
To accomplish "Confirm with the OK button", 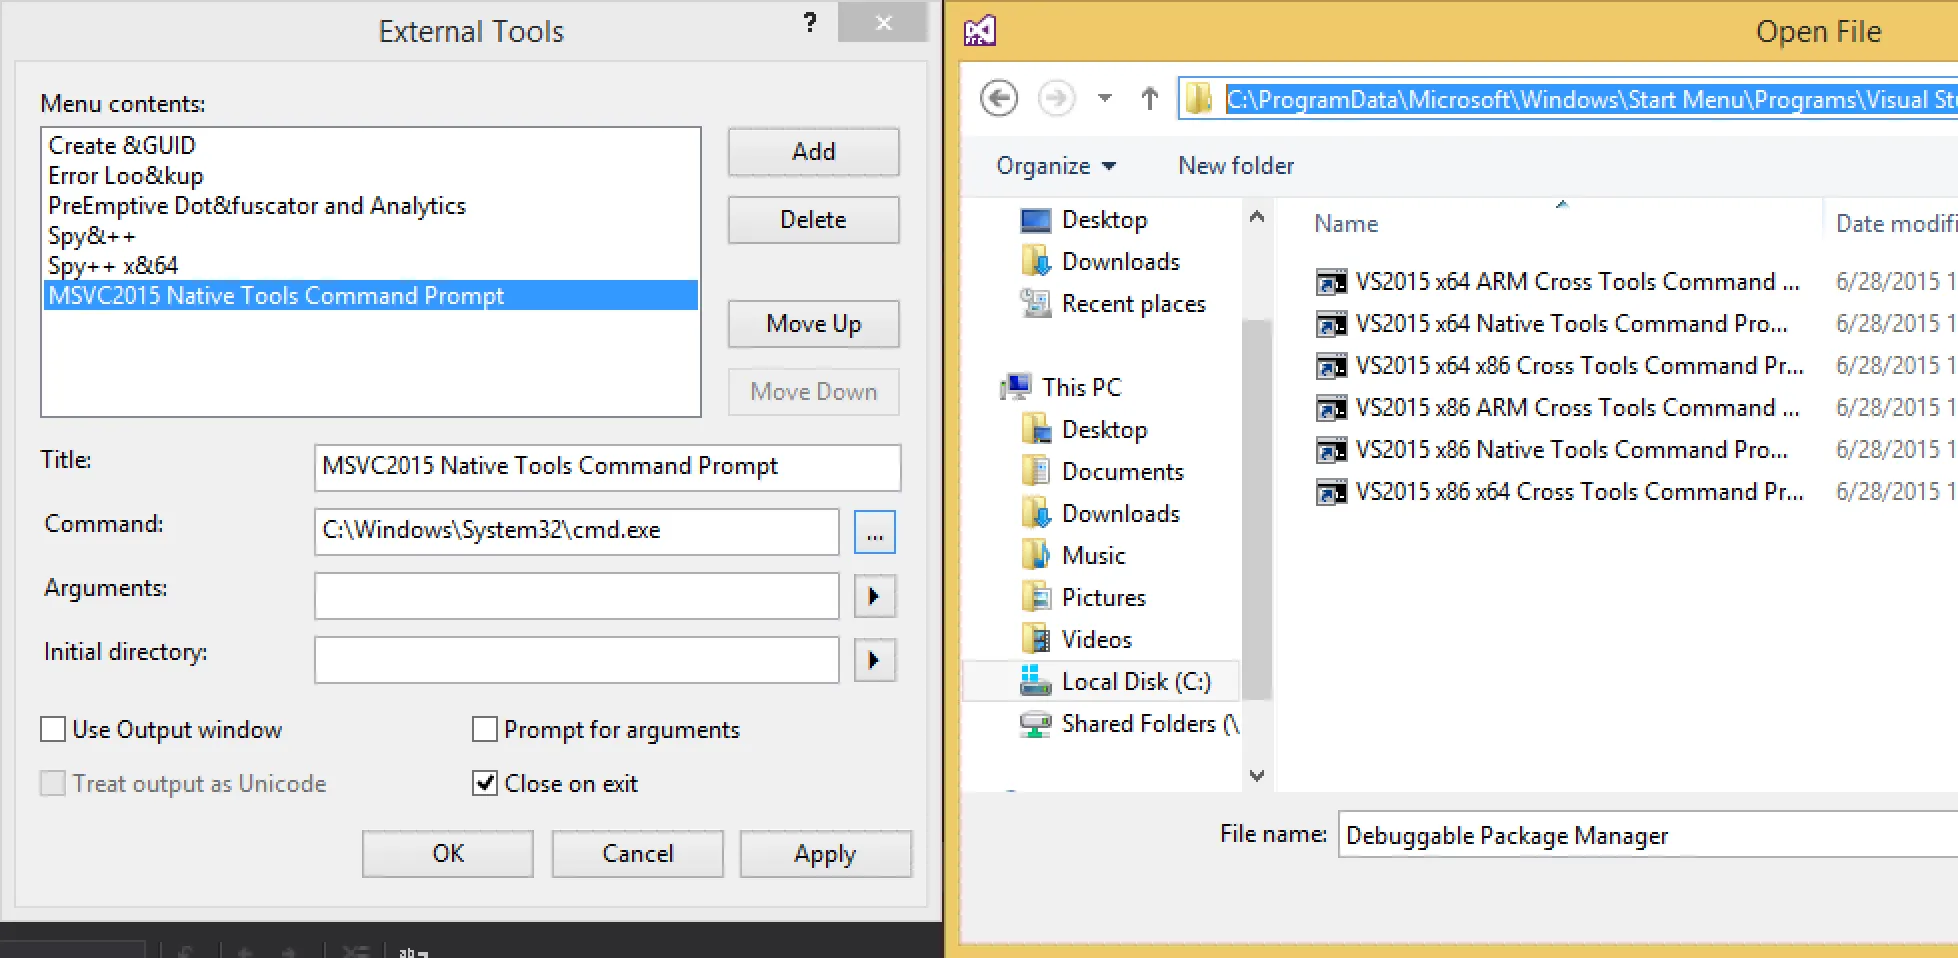I will coord(448,854).
